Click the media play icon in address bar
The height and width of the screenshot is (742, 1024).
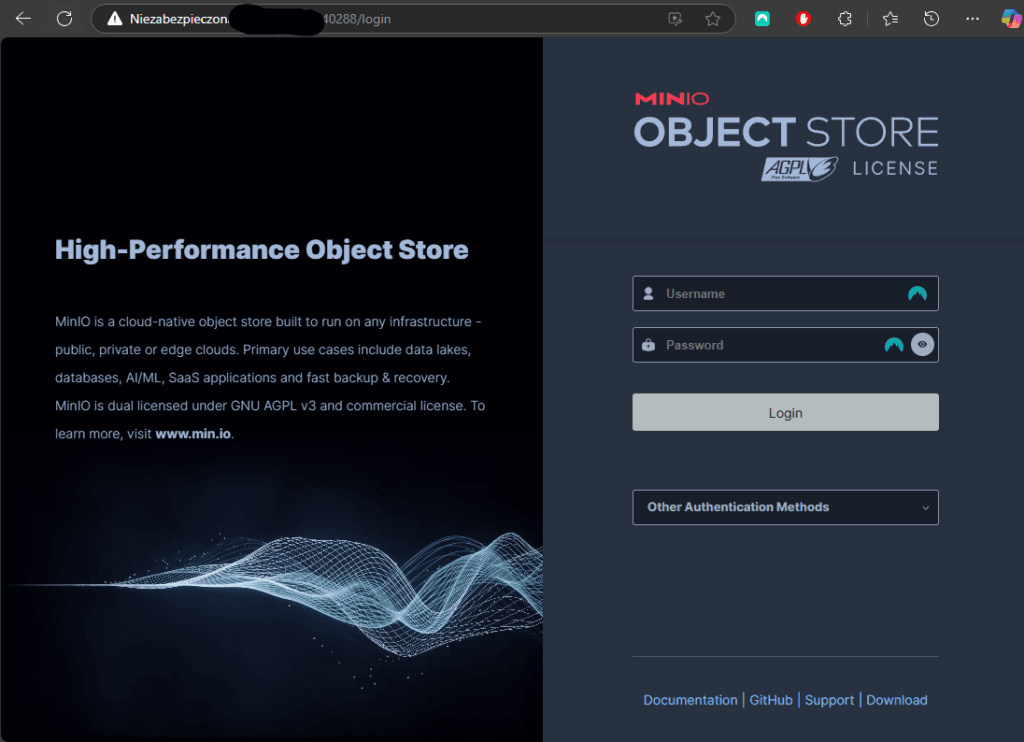675,19
